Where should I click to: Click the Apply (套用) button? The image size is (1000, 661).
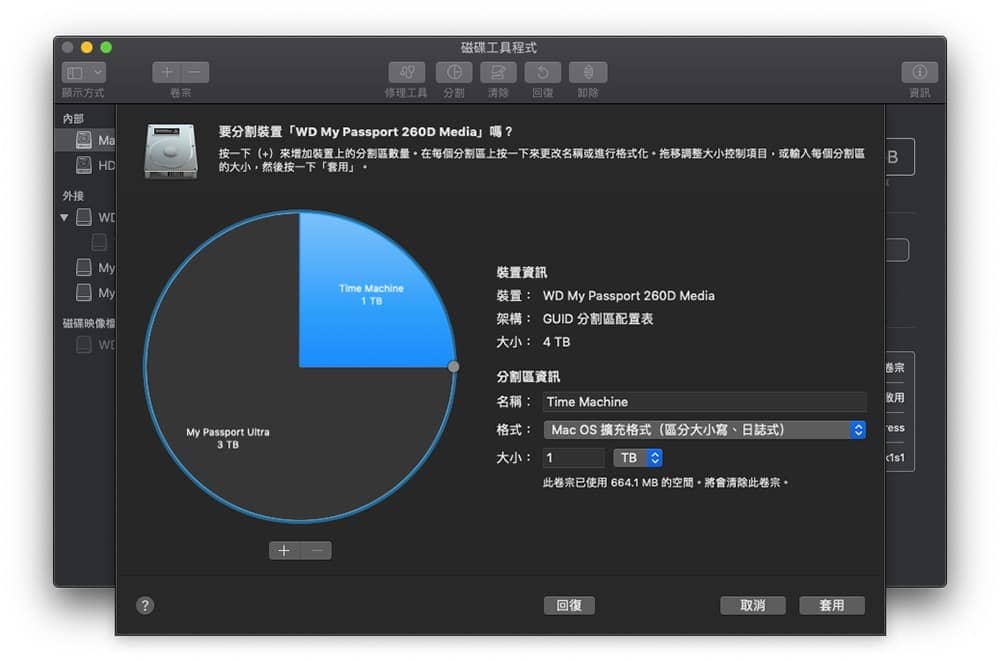(832, 605)
